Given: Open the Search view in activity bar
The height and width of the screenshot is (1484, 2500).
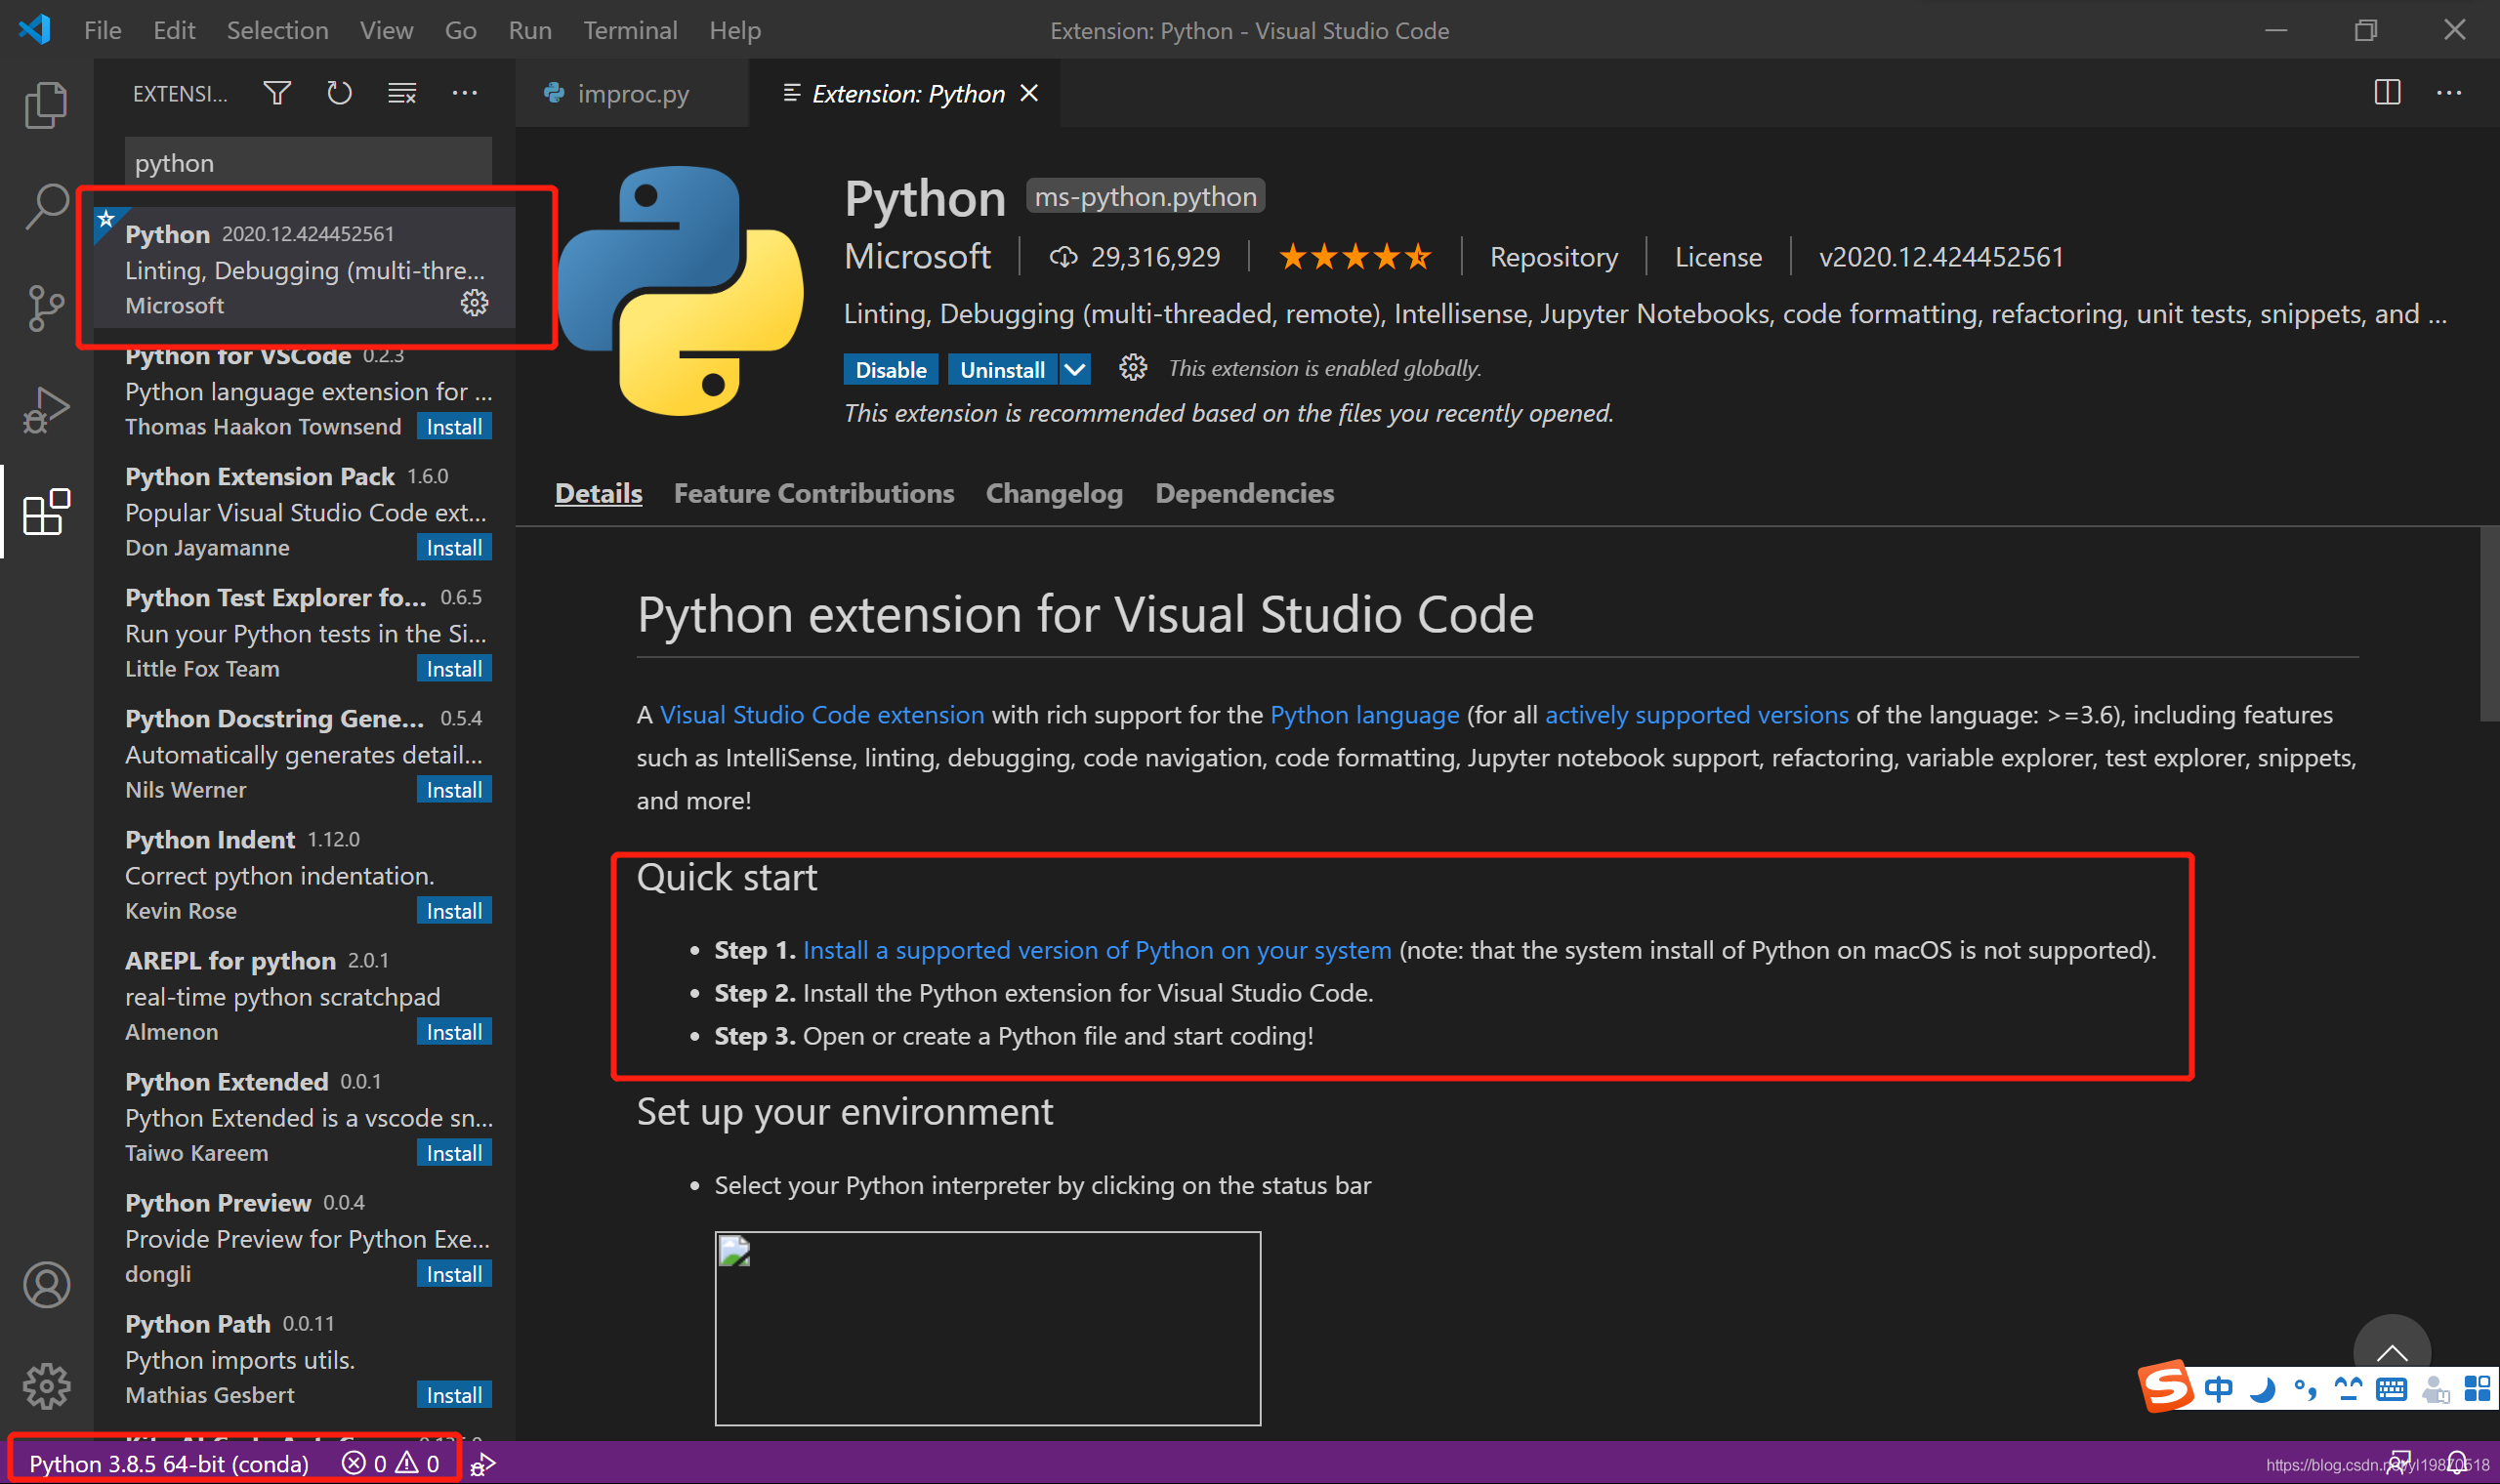Looking at the screenshot, I should point(46,206).
